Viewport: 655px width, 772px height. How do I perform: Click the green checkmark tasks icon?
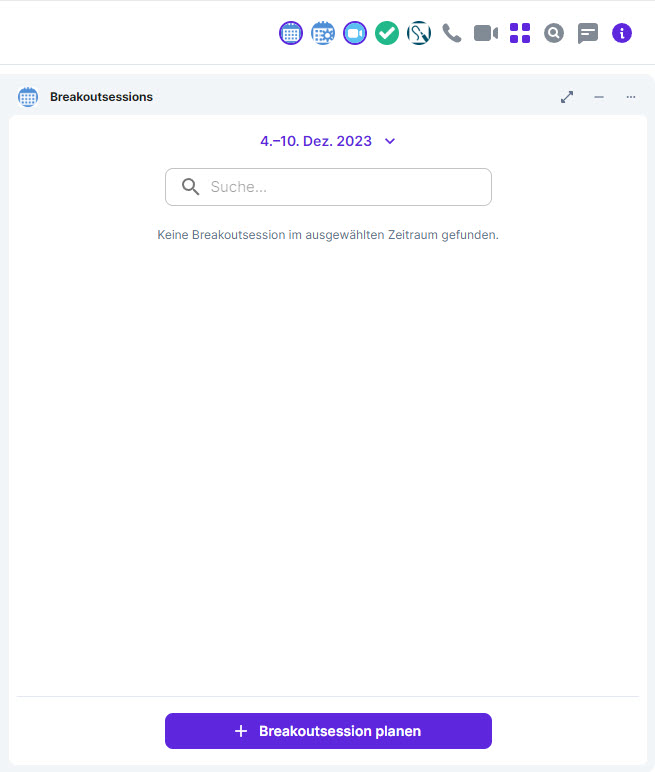click(387, 33)
